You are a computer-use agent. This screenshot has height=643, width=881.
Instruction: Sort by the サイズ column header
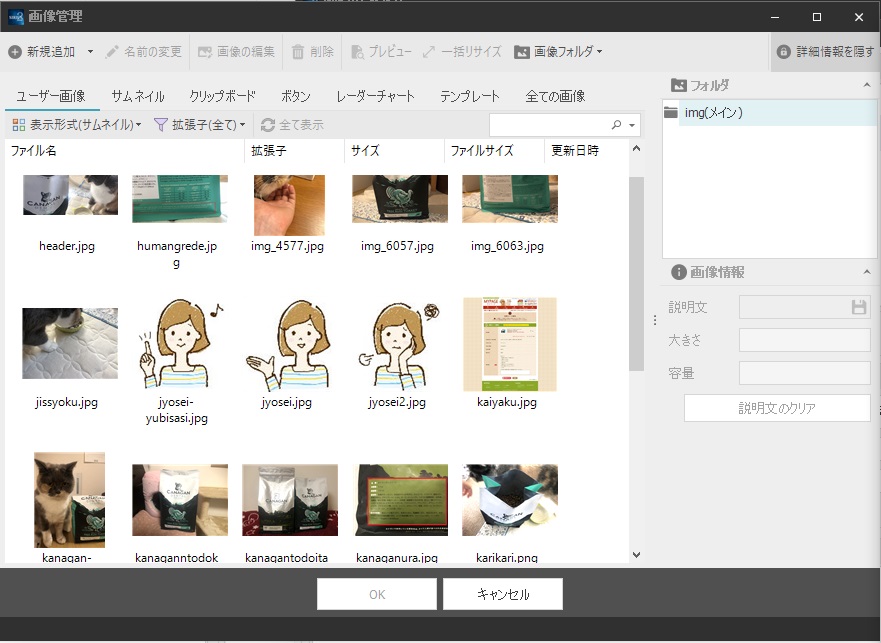click(394, 151)
